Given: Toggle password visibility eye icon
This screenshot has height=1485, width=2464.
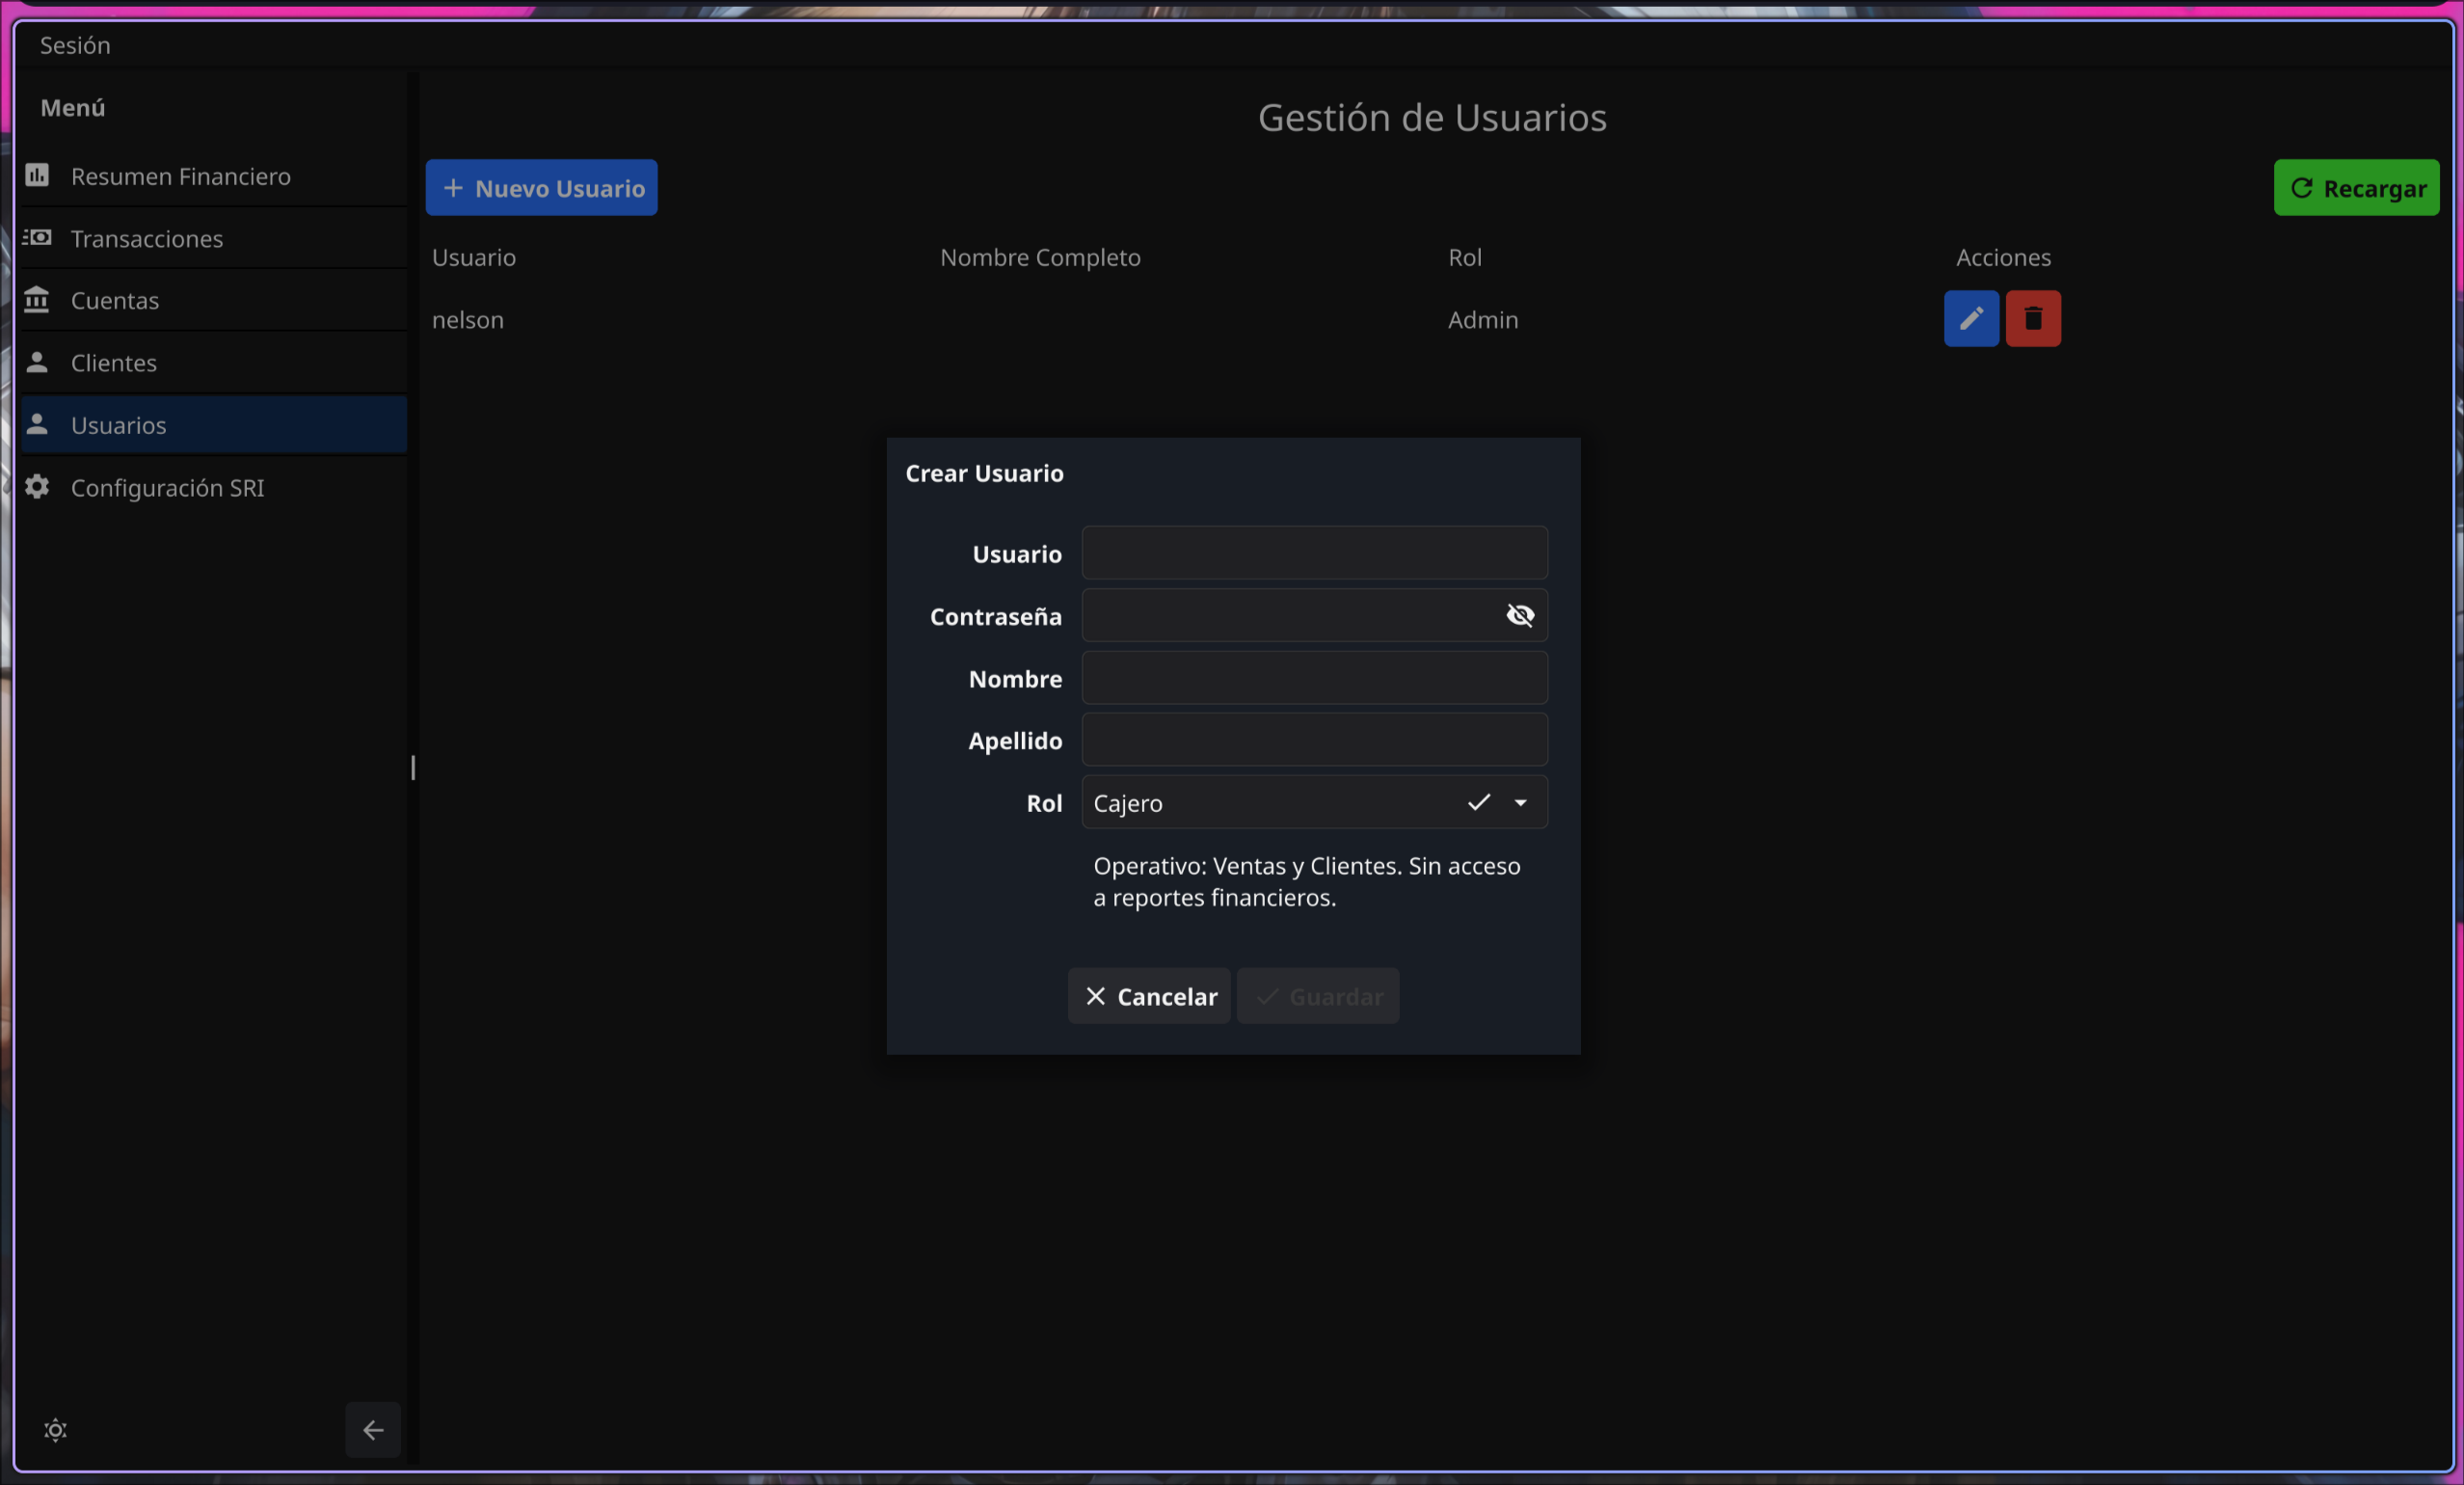Looking at the screenshot, I should (1519, 615).
